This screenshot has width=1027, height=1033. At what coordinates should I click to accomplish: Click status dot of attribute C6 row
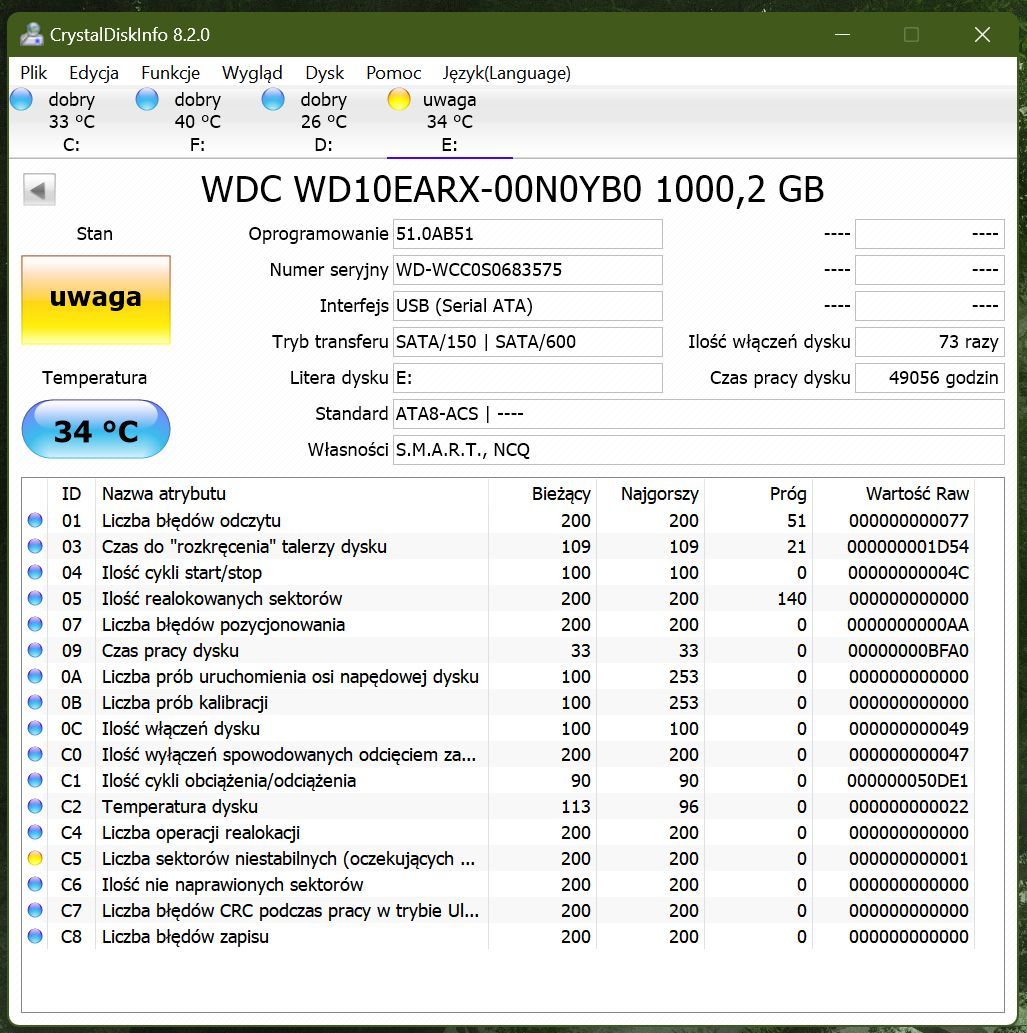[35, 884]
